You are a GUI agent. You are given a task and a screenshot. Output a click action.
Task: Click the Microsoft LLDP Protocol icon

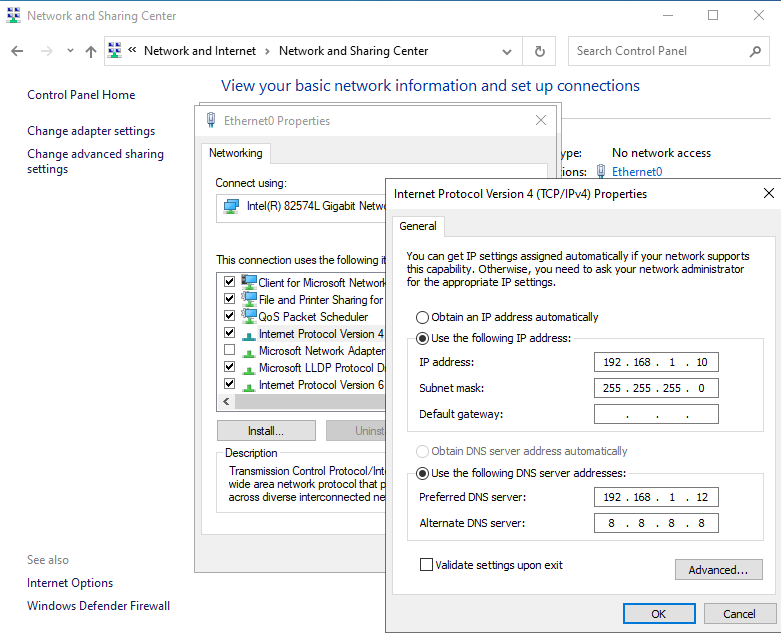coord(249,370)
